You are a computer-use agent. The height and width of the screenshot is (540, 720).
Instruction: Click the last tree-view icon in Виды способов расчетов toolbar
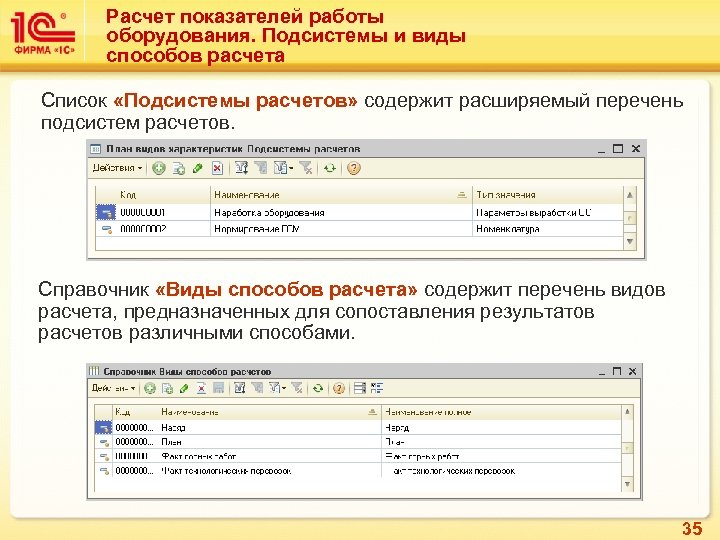point(377,388)
